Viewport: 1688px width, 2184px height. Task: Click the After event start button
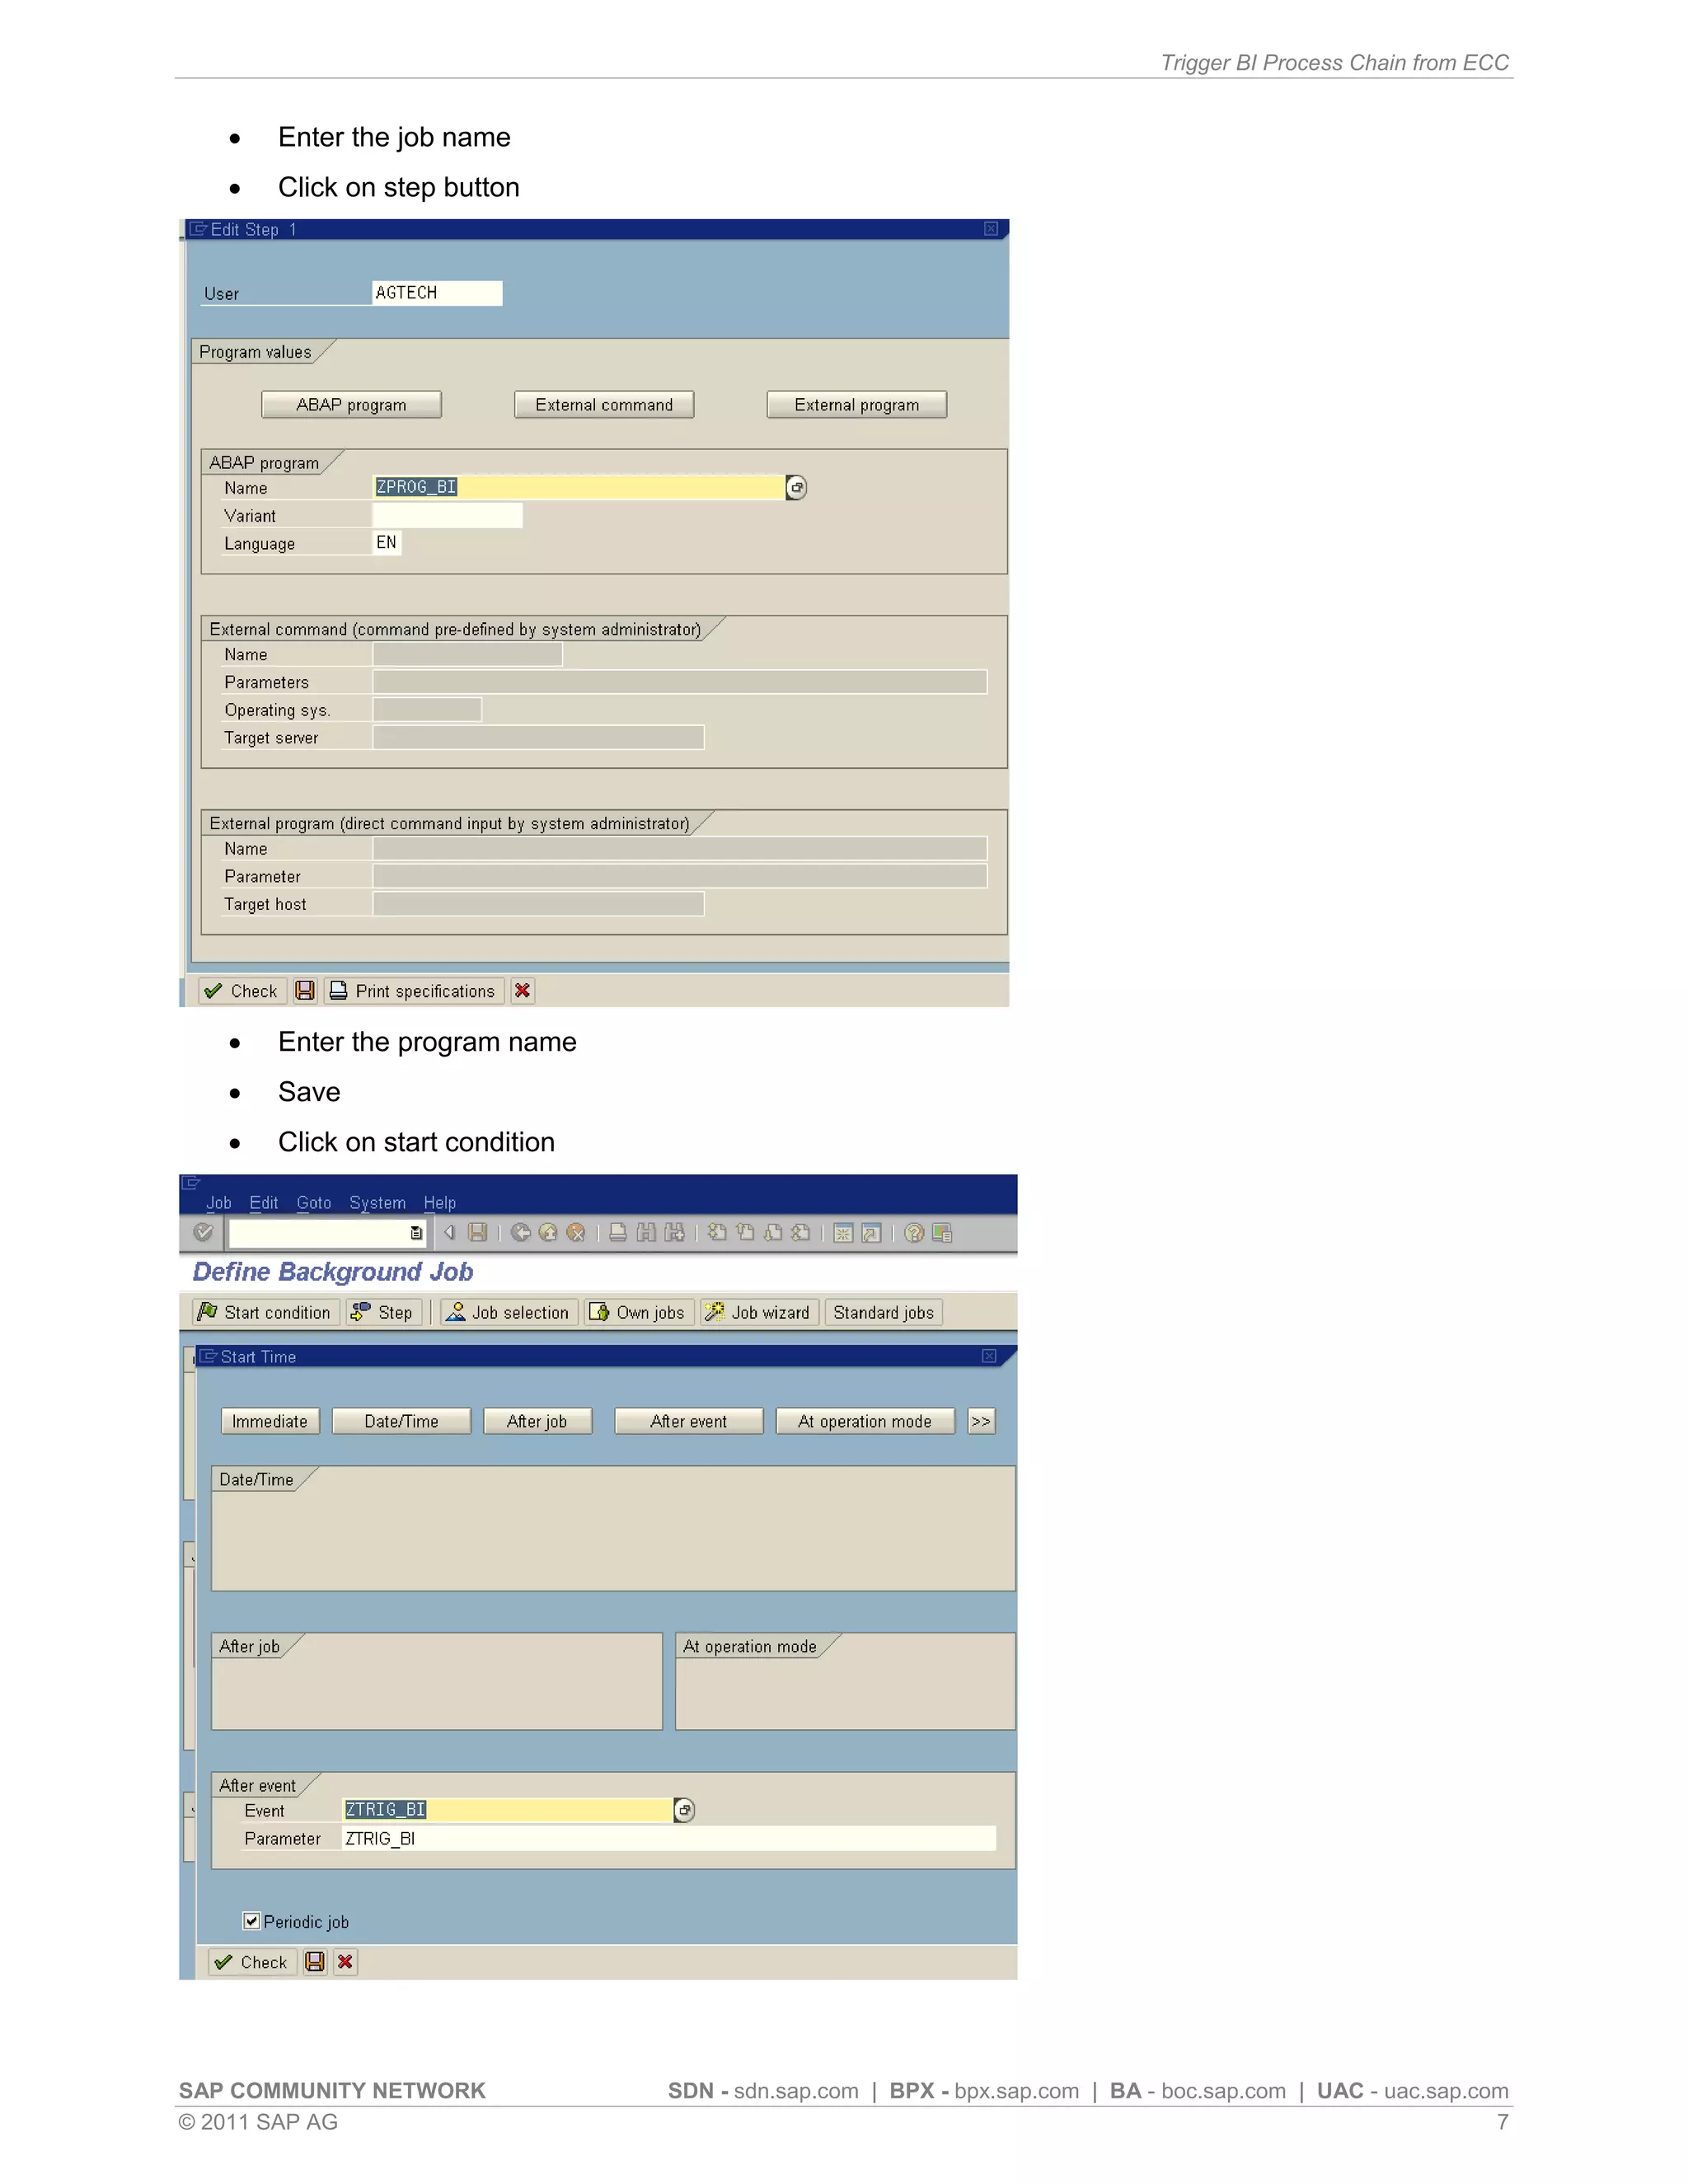click(x=689, y=1421)
